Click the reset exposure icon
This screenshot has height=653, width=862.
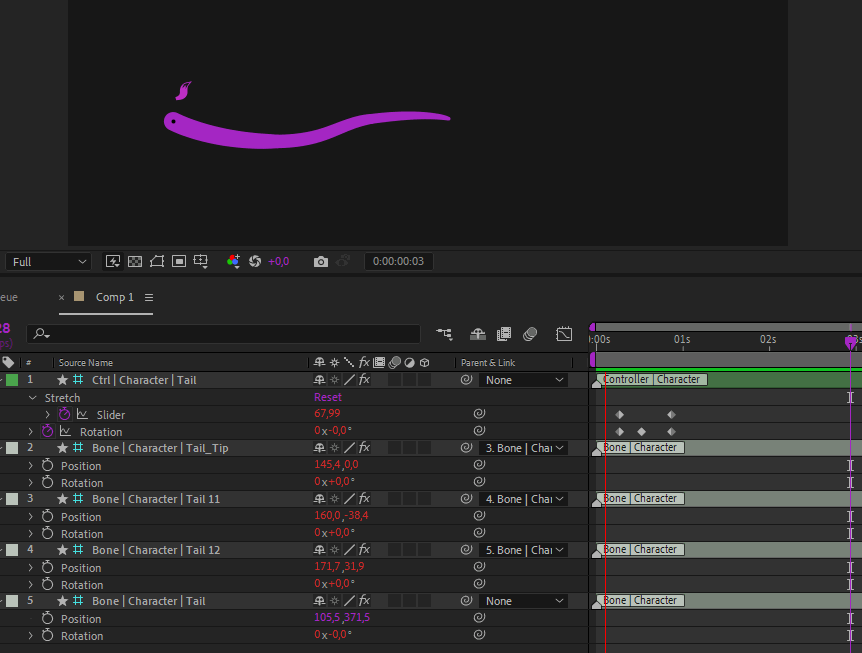point(255,261)
